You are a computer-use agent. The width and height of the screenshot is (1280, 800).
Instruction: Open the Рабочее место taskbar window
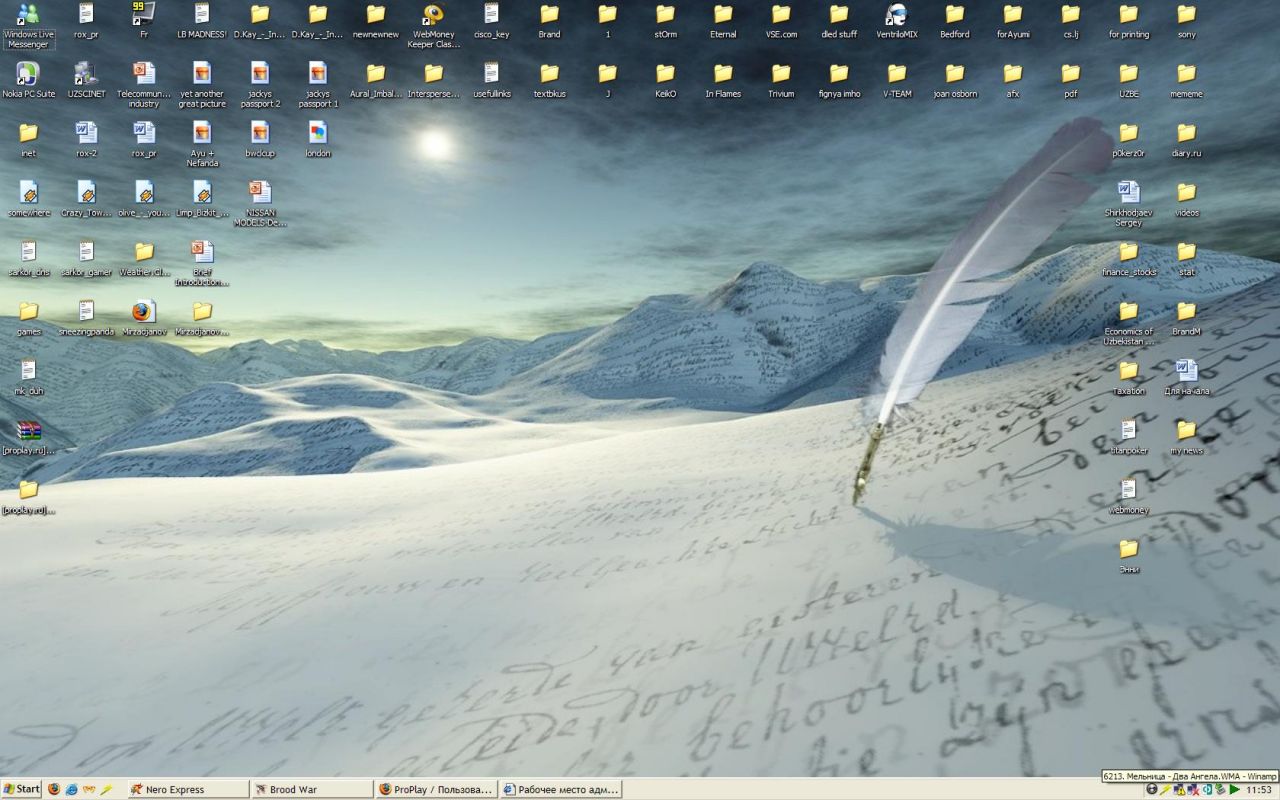(x=560, y=789)
